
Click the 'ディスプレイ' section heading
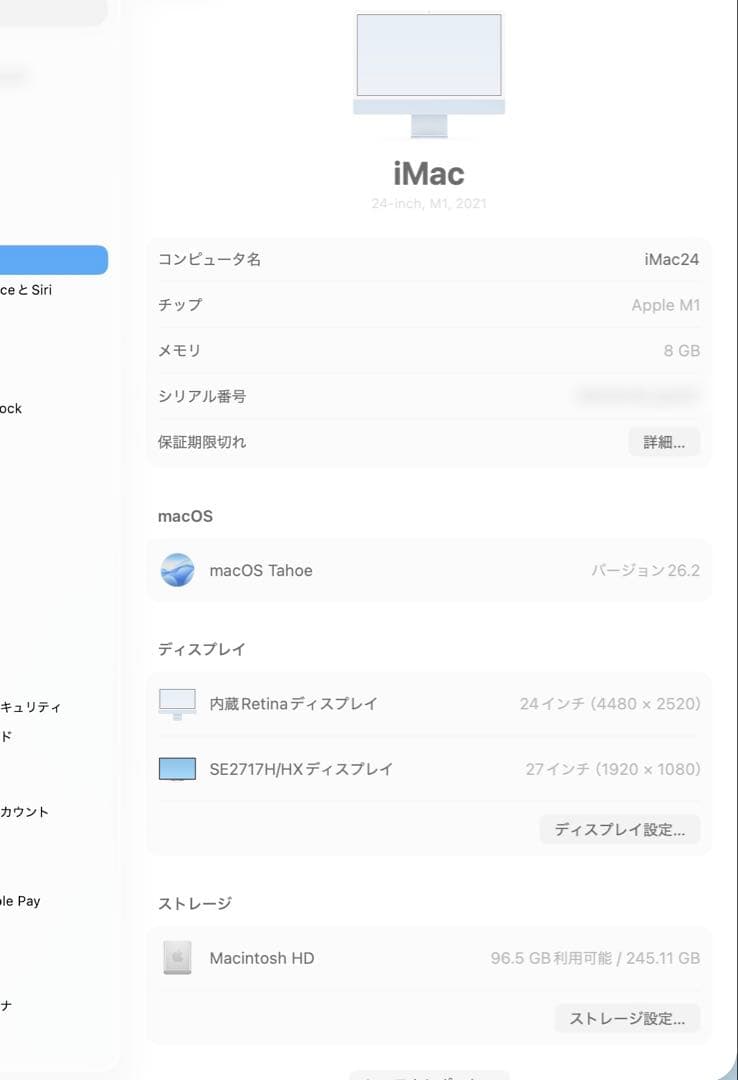pyautogui.click(x=202, y=649)
